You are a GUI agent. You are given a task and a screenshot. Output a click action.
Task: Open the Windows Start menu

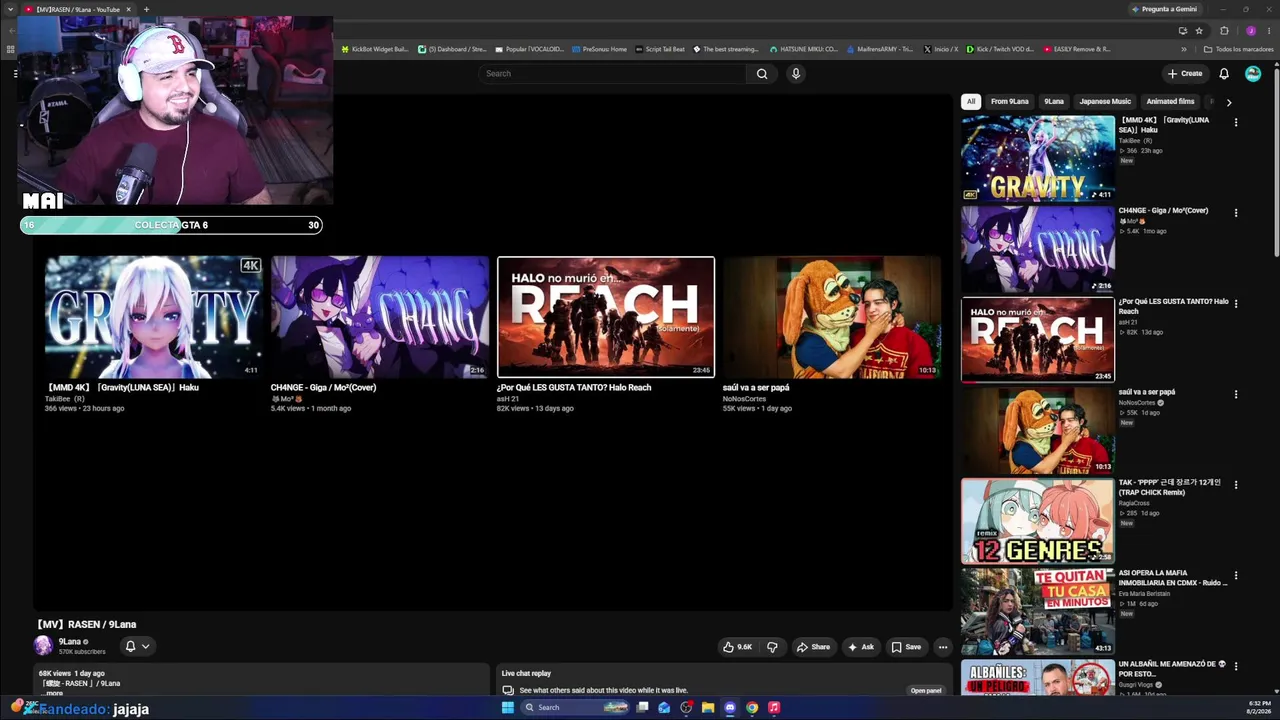[508, 708]
